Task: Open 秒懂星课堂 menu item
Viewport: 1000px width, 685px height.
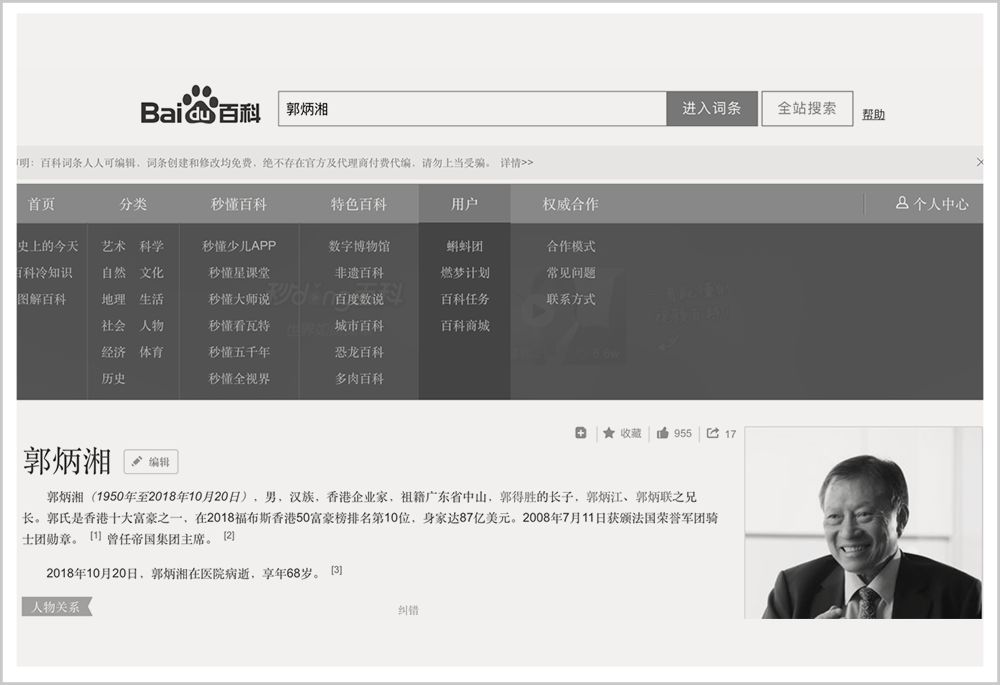Action: point(239,272)
